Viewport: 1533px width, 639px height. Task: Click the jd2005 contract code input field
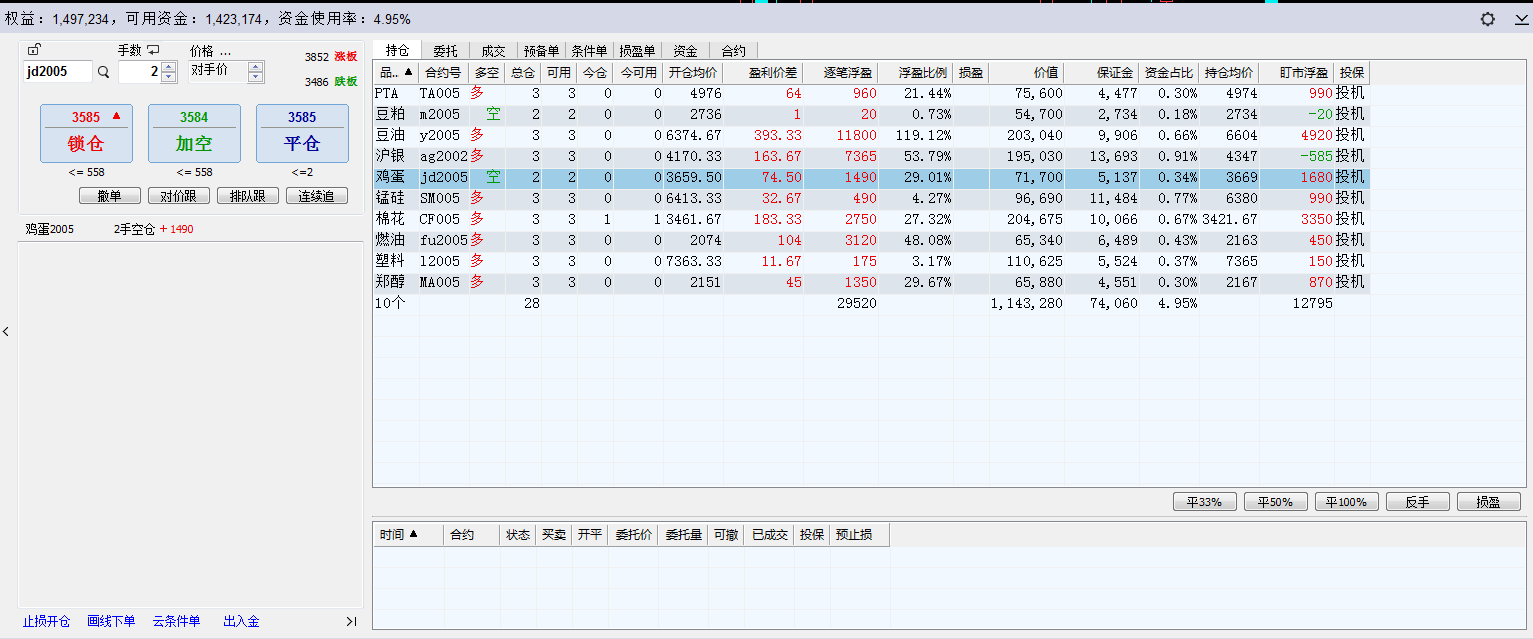click(x=58, y=72)
